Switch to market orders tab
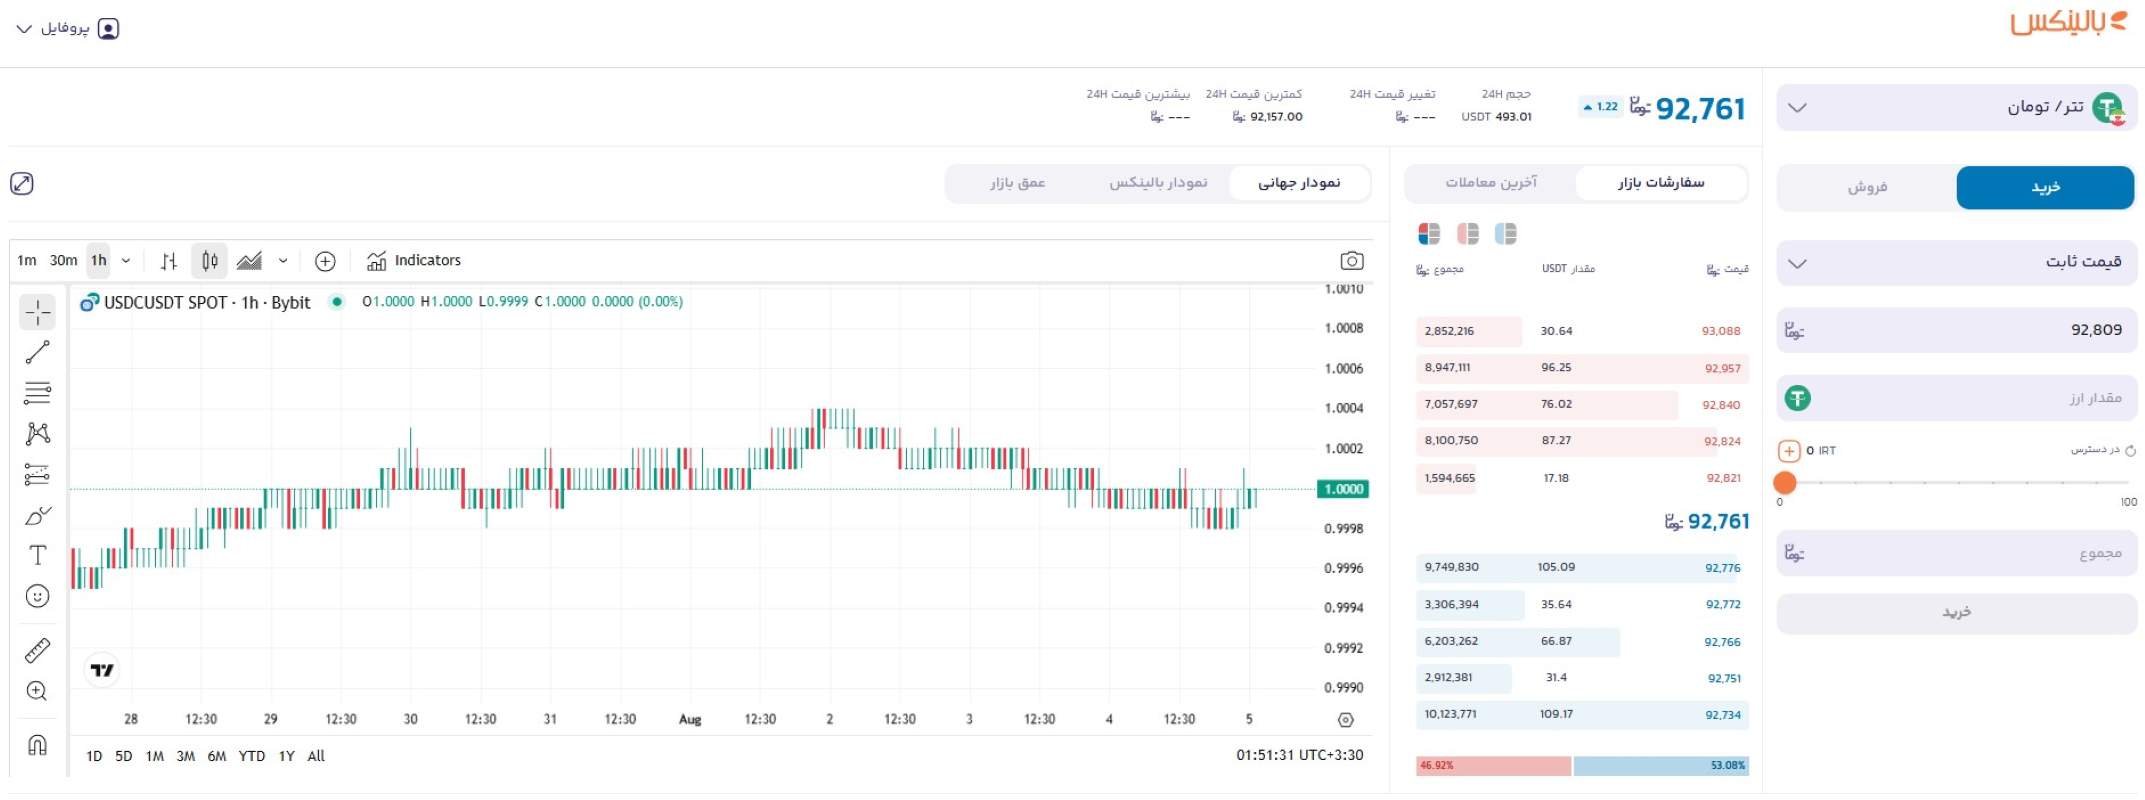2145x800 pixels. (1661, 183)
